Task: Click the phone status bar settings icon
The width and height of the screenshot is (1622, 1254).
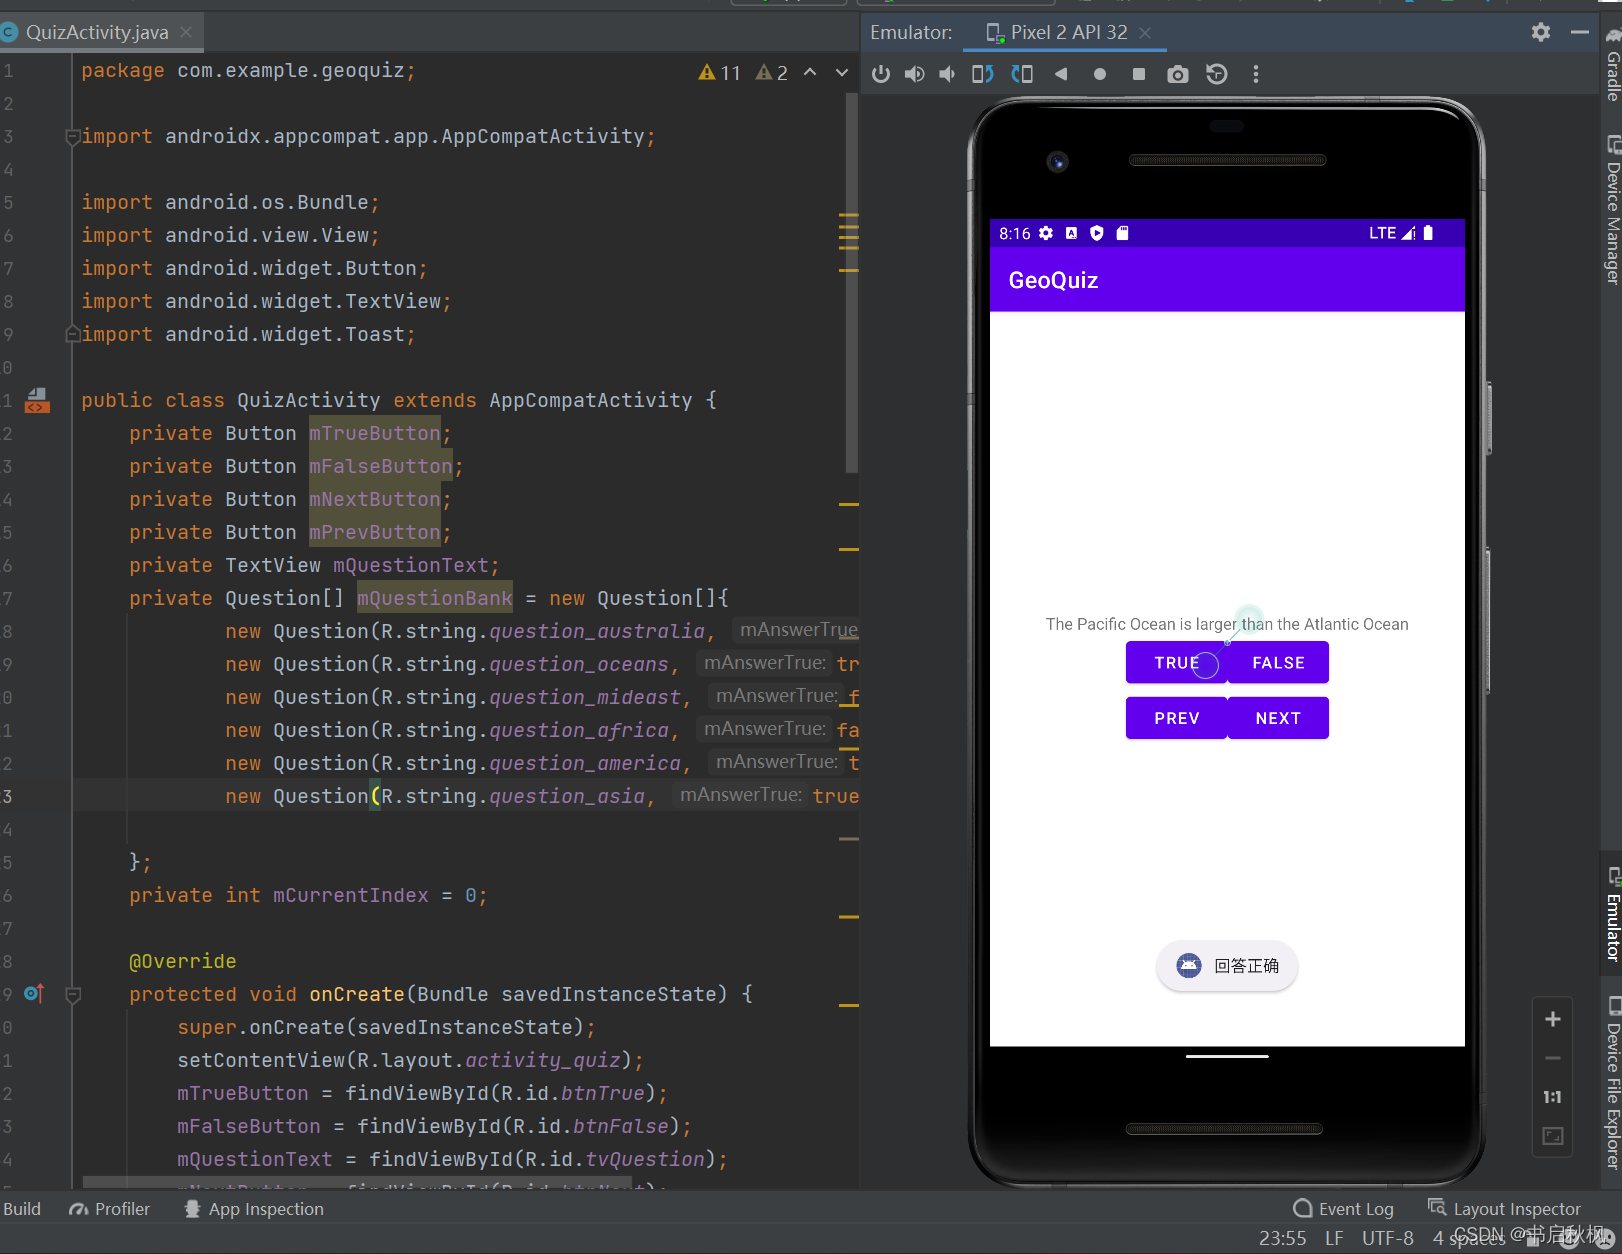Action: (x=1046, y=233)
